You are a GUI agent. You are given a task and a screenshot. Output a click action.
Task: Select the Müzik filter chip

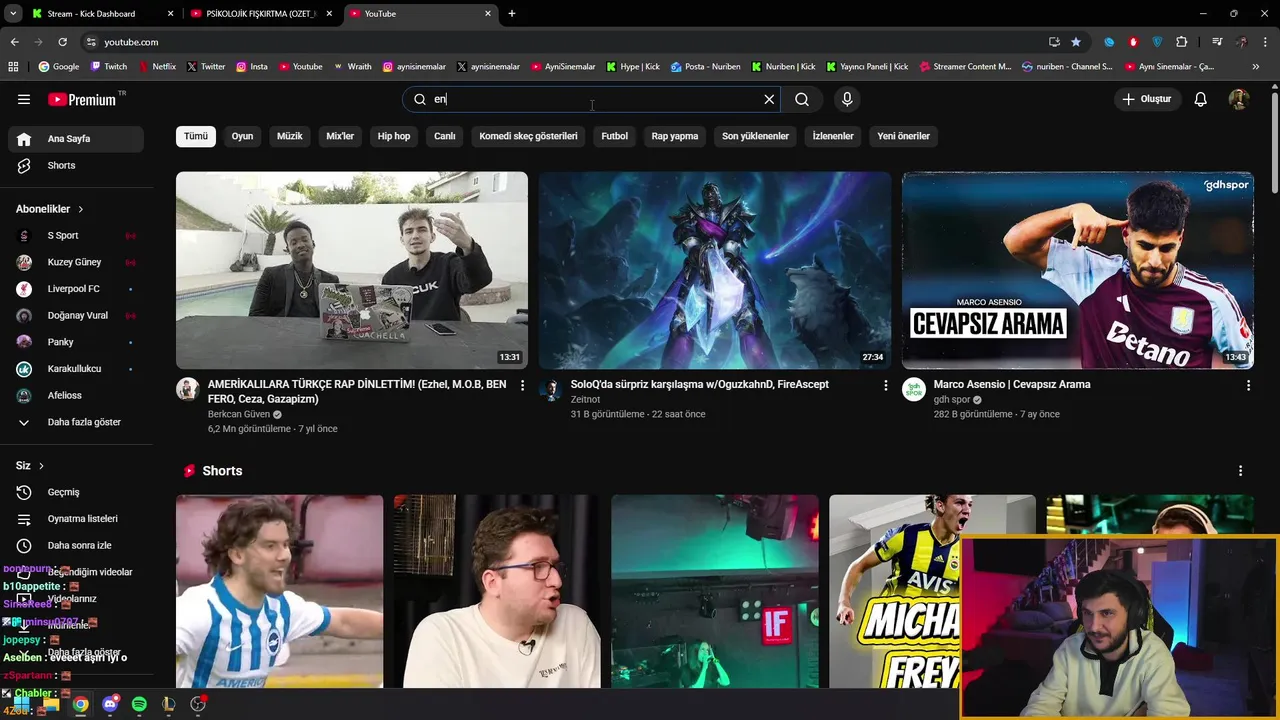click(290, 136)
